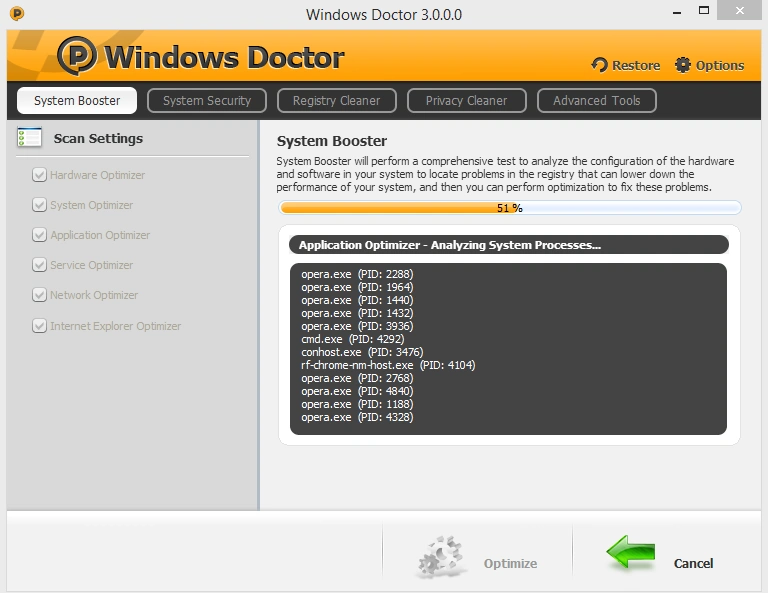Click the Scan Settings heading
Screen dimensions: 768x593
pos(98,139)
